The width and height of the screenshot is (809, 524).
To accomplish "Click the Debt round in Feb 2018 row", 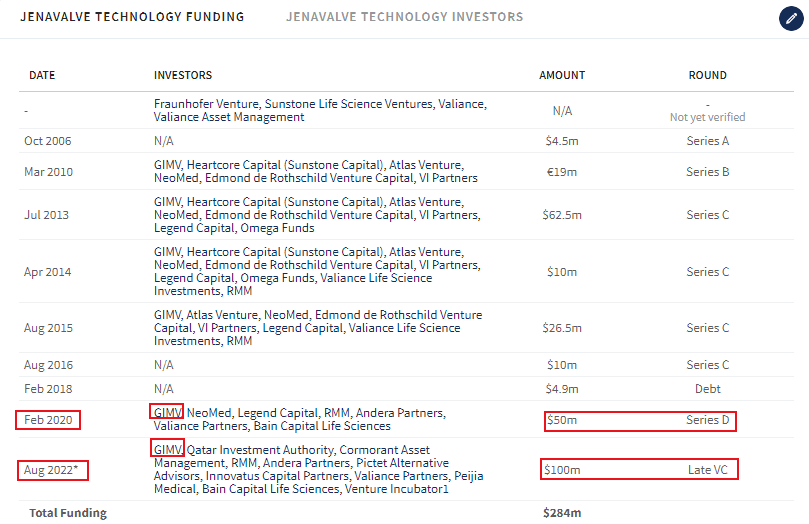I will tap(707, 388).
